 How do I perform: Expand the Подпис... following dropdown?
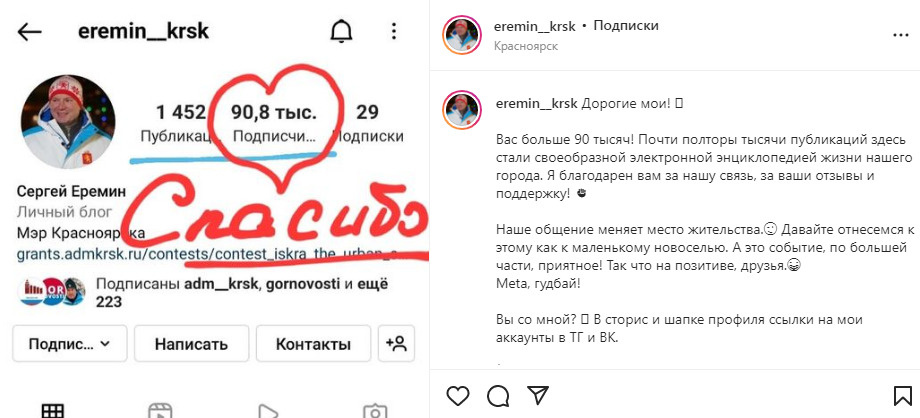tap(70, 343)
